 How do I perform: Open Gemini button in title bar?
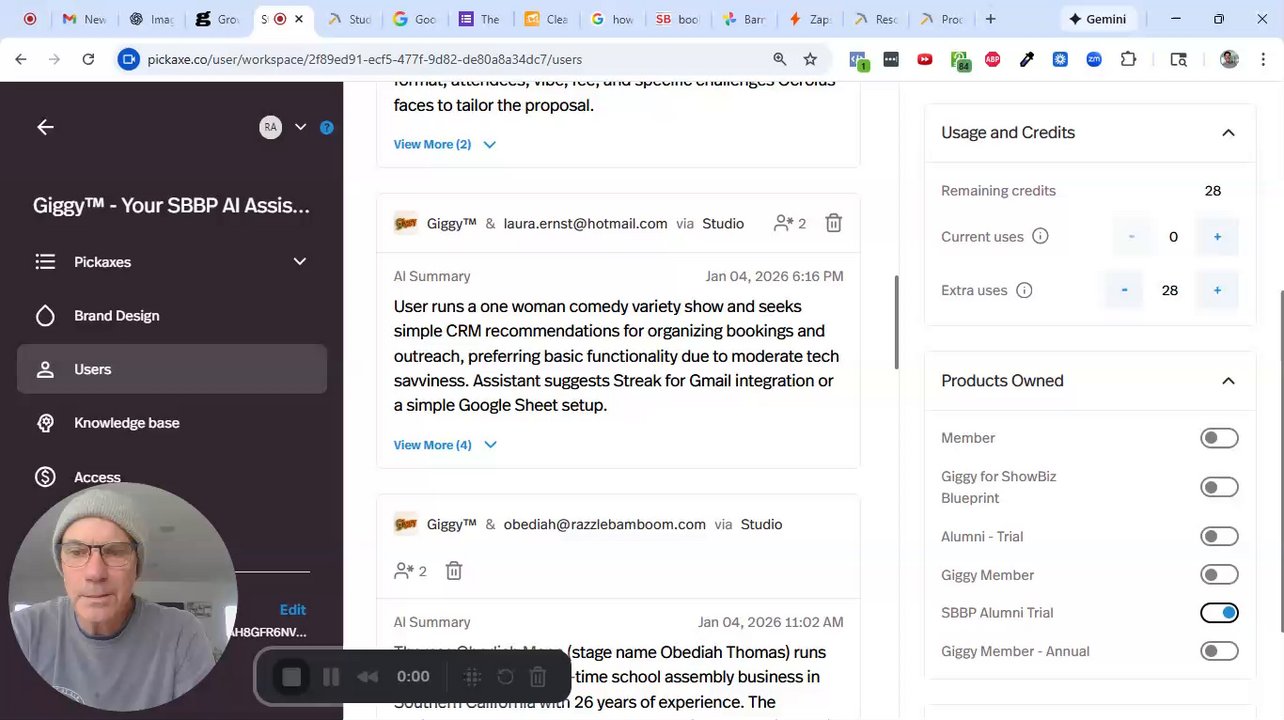point(1097,19)
